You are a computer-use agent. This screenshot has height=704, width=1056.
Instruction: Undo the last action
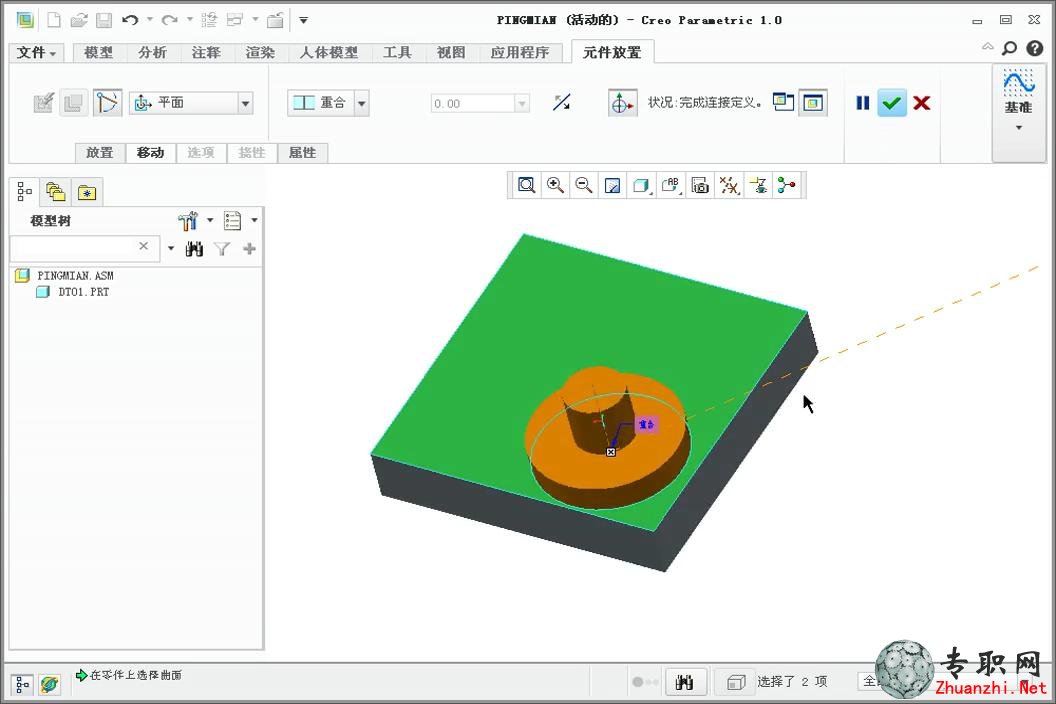[x=130, y=20]
